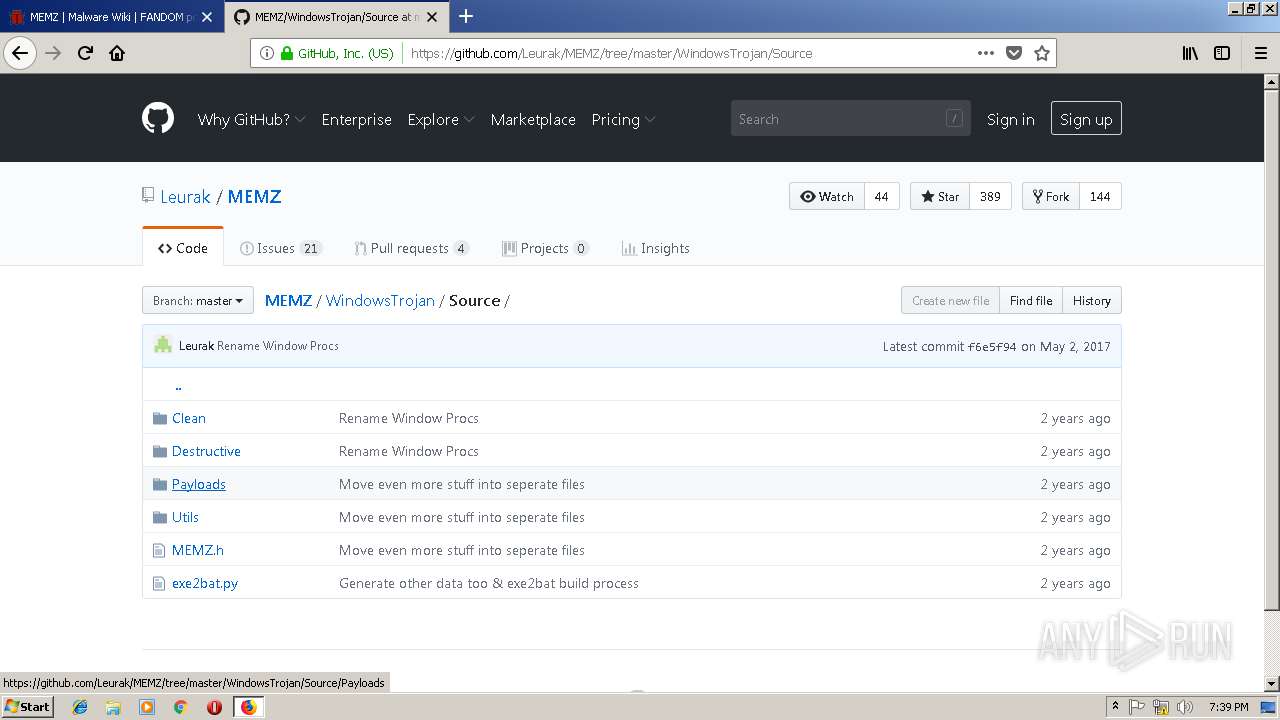
Task: Show stargazers count 389
Action: pos(990,196)
